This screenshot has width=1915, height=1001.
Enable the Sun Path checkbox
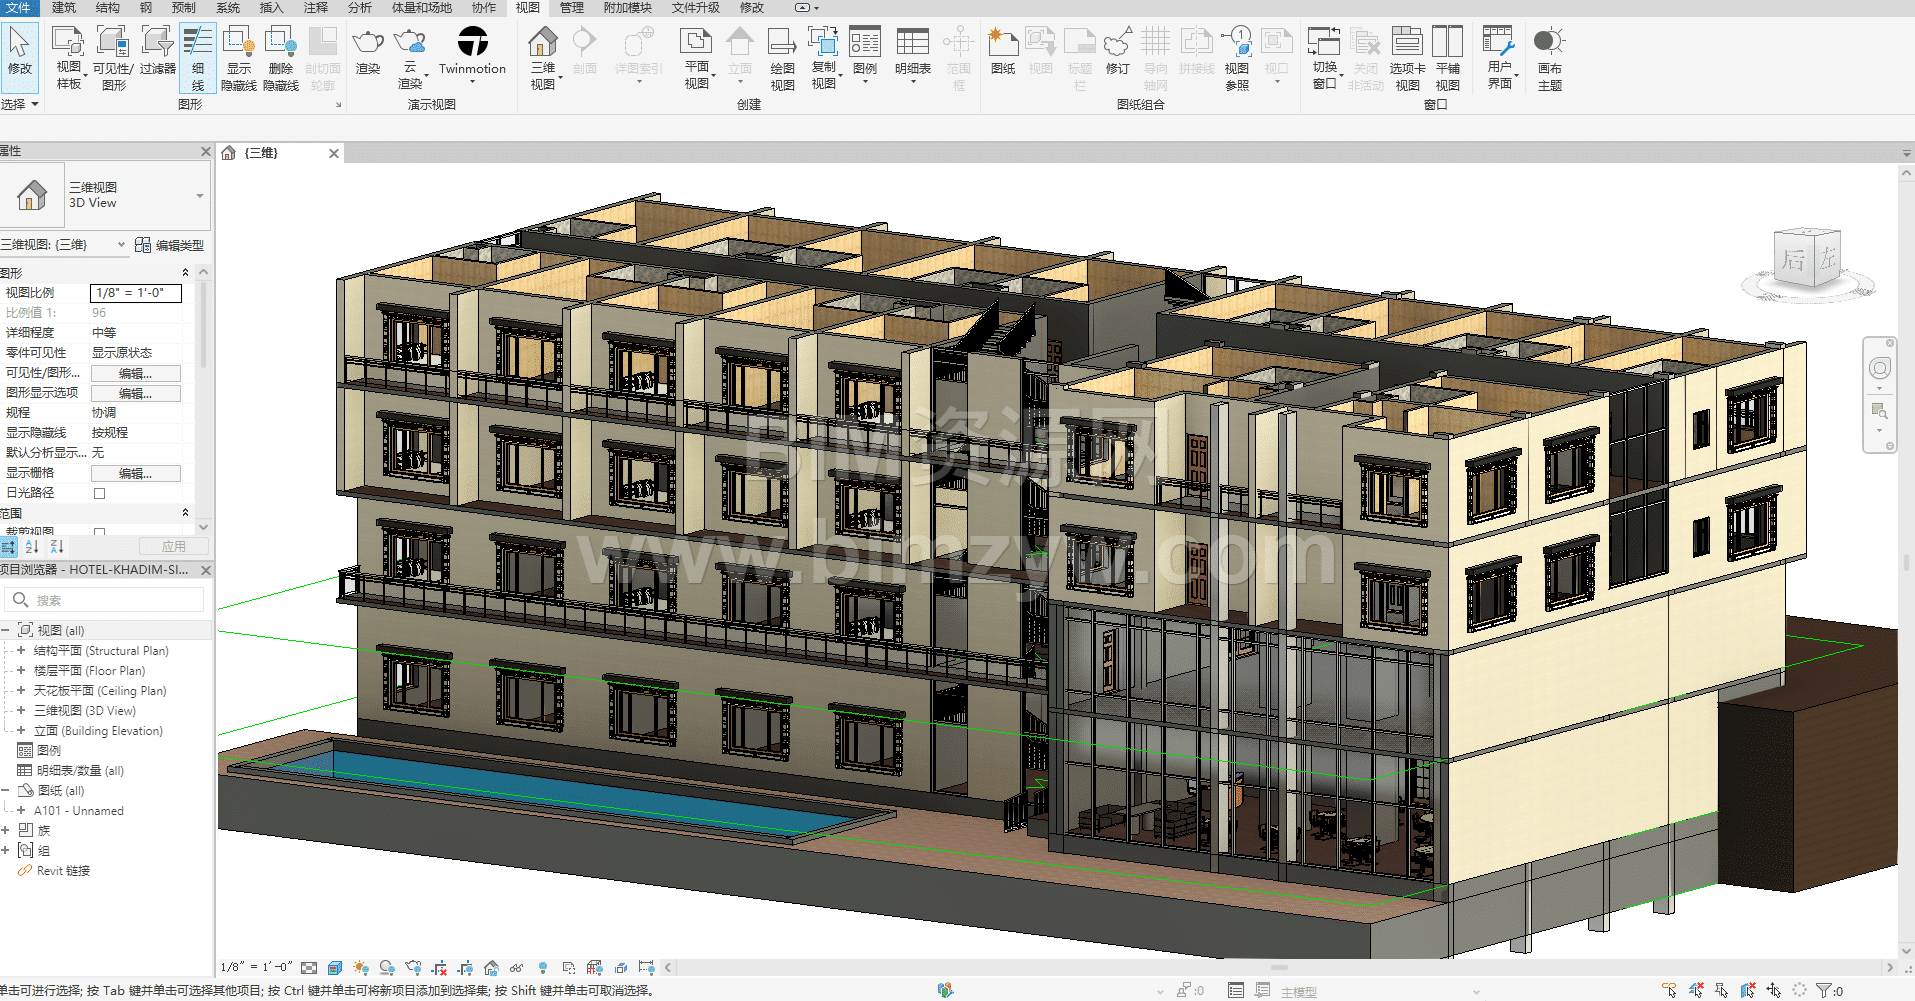99,493
